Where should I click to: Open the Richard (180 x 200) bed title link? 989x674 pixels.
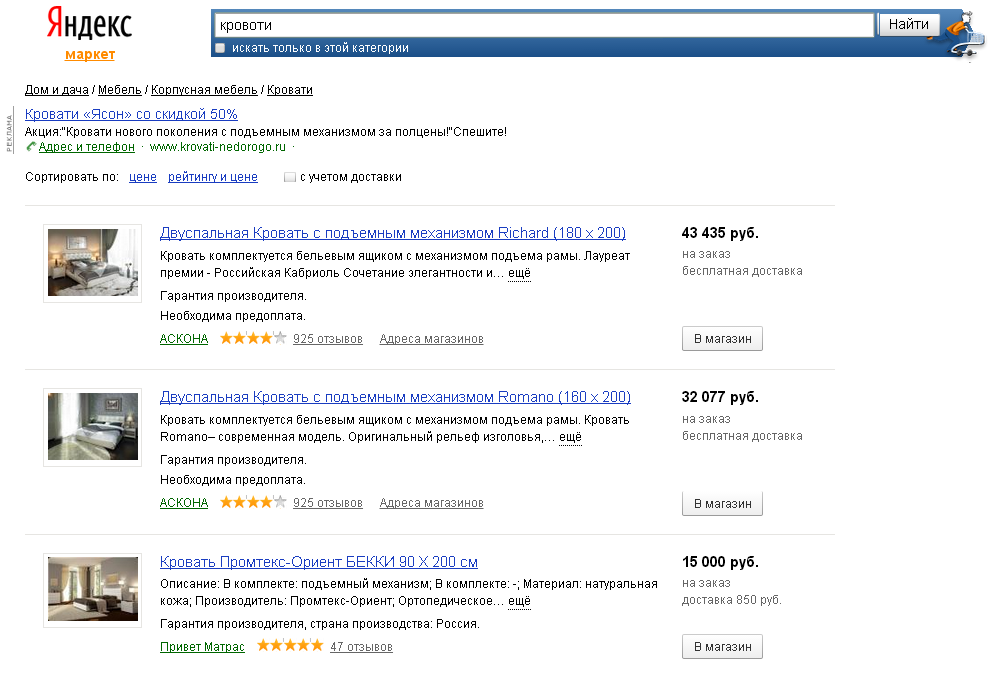pos(393,233)
